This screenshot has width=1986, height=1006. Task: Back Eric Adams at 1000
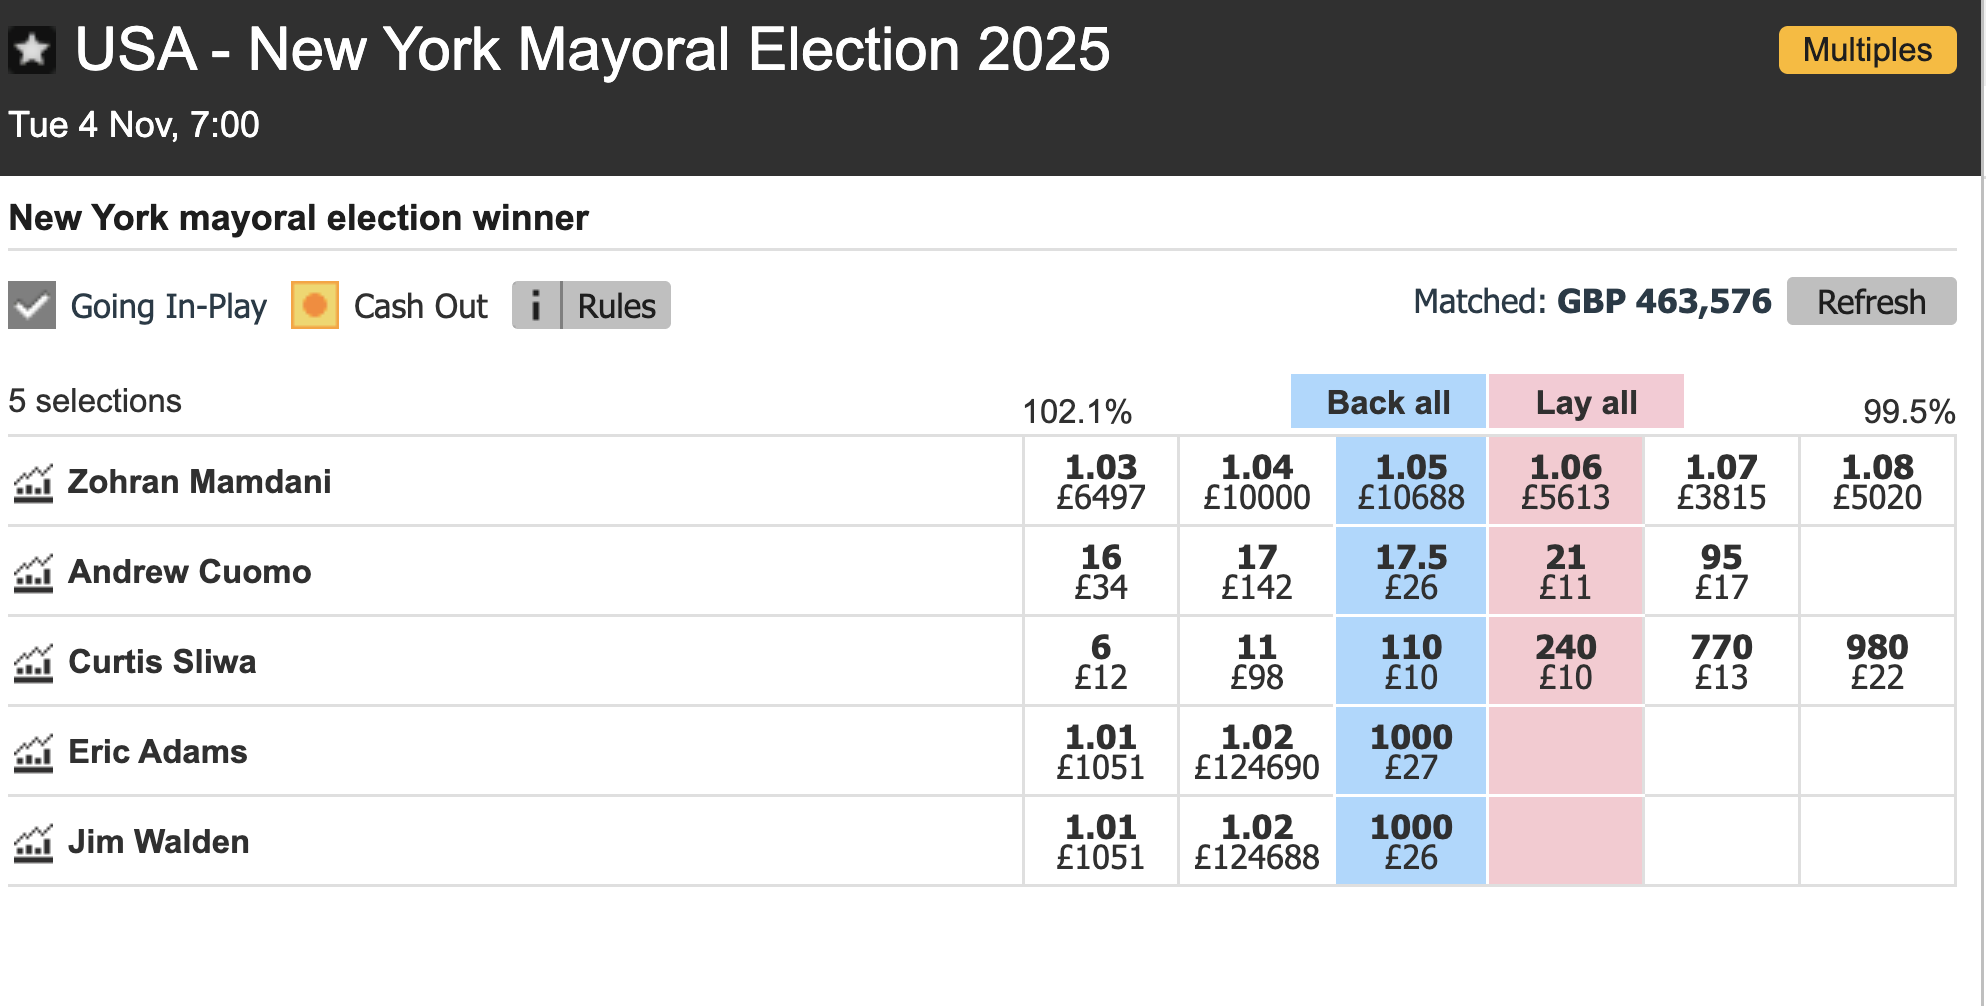point(1410,751)
